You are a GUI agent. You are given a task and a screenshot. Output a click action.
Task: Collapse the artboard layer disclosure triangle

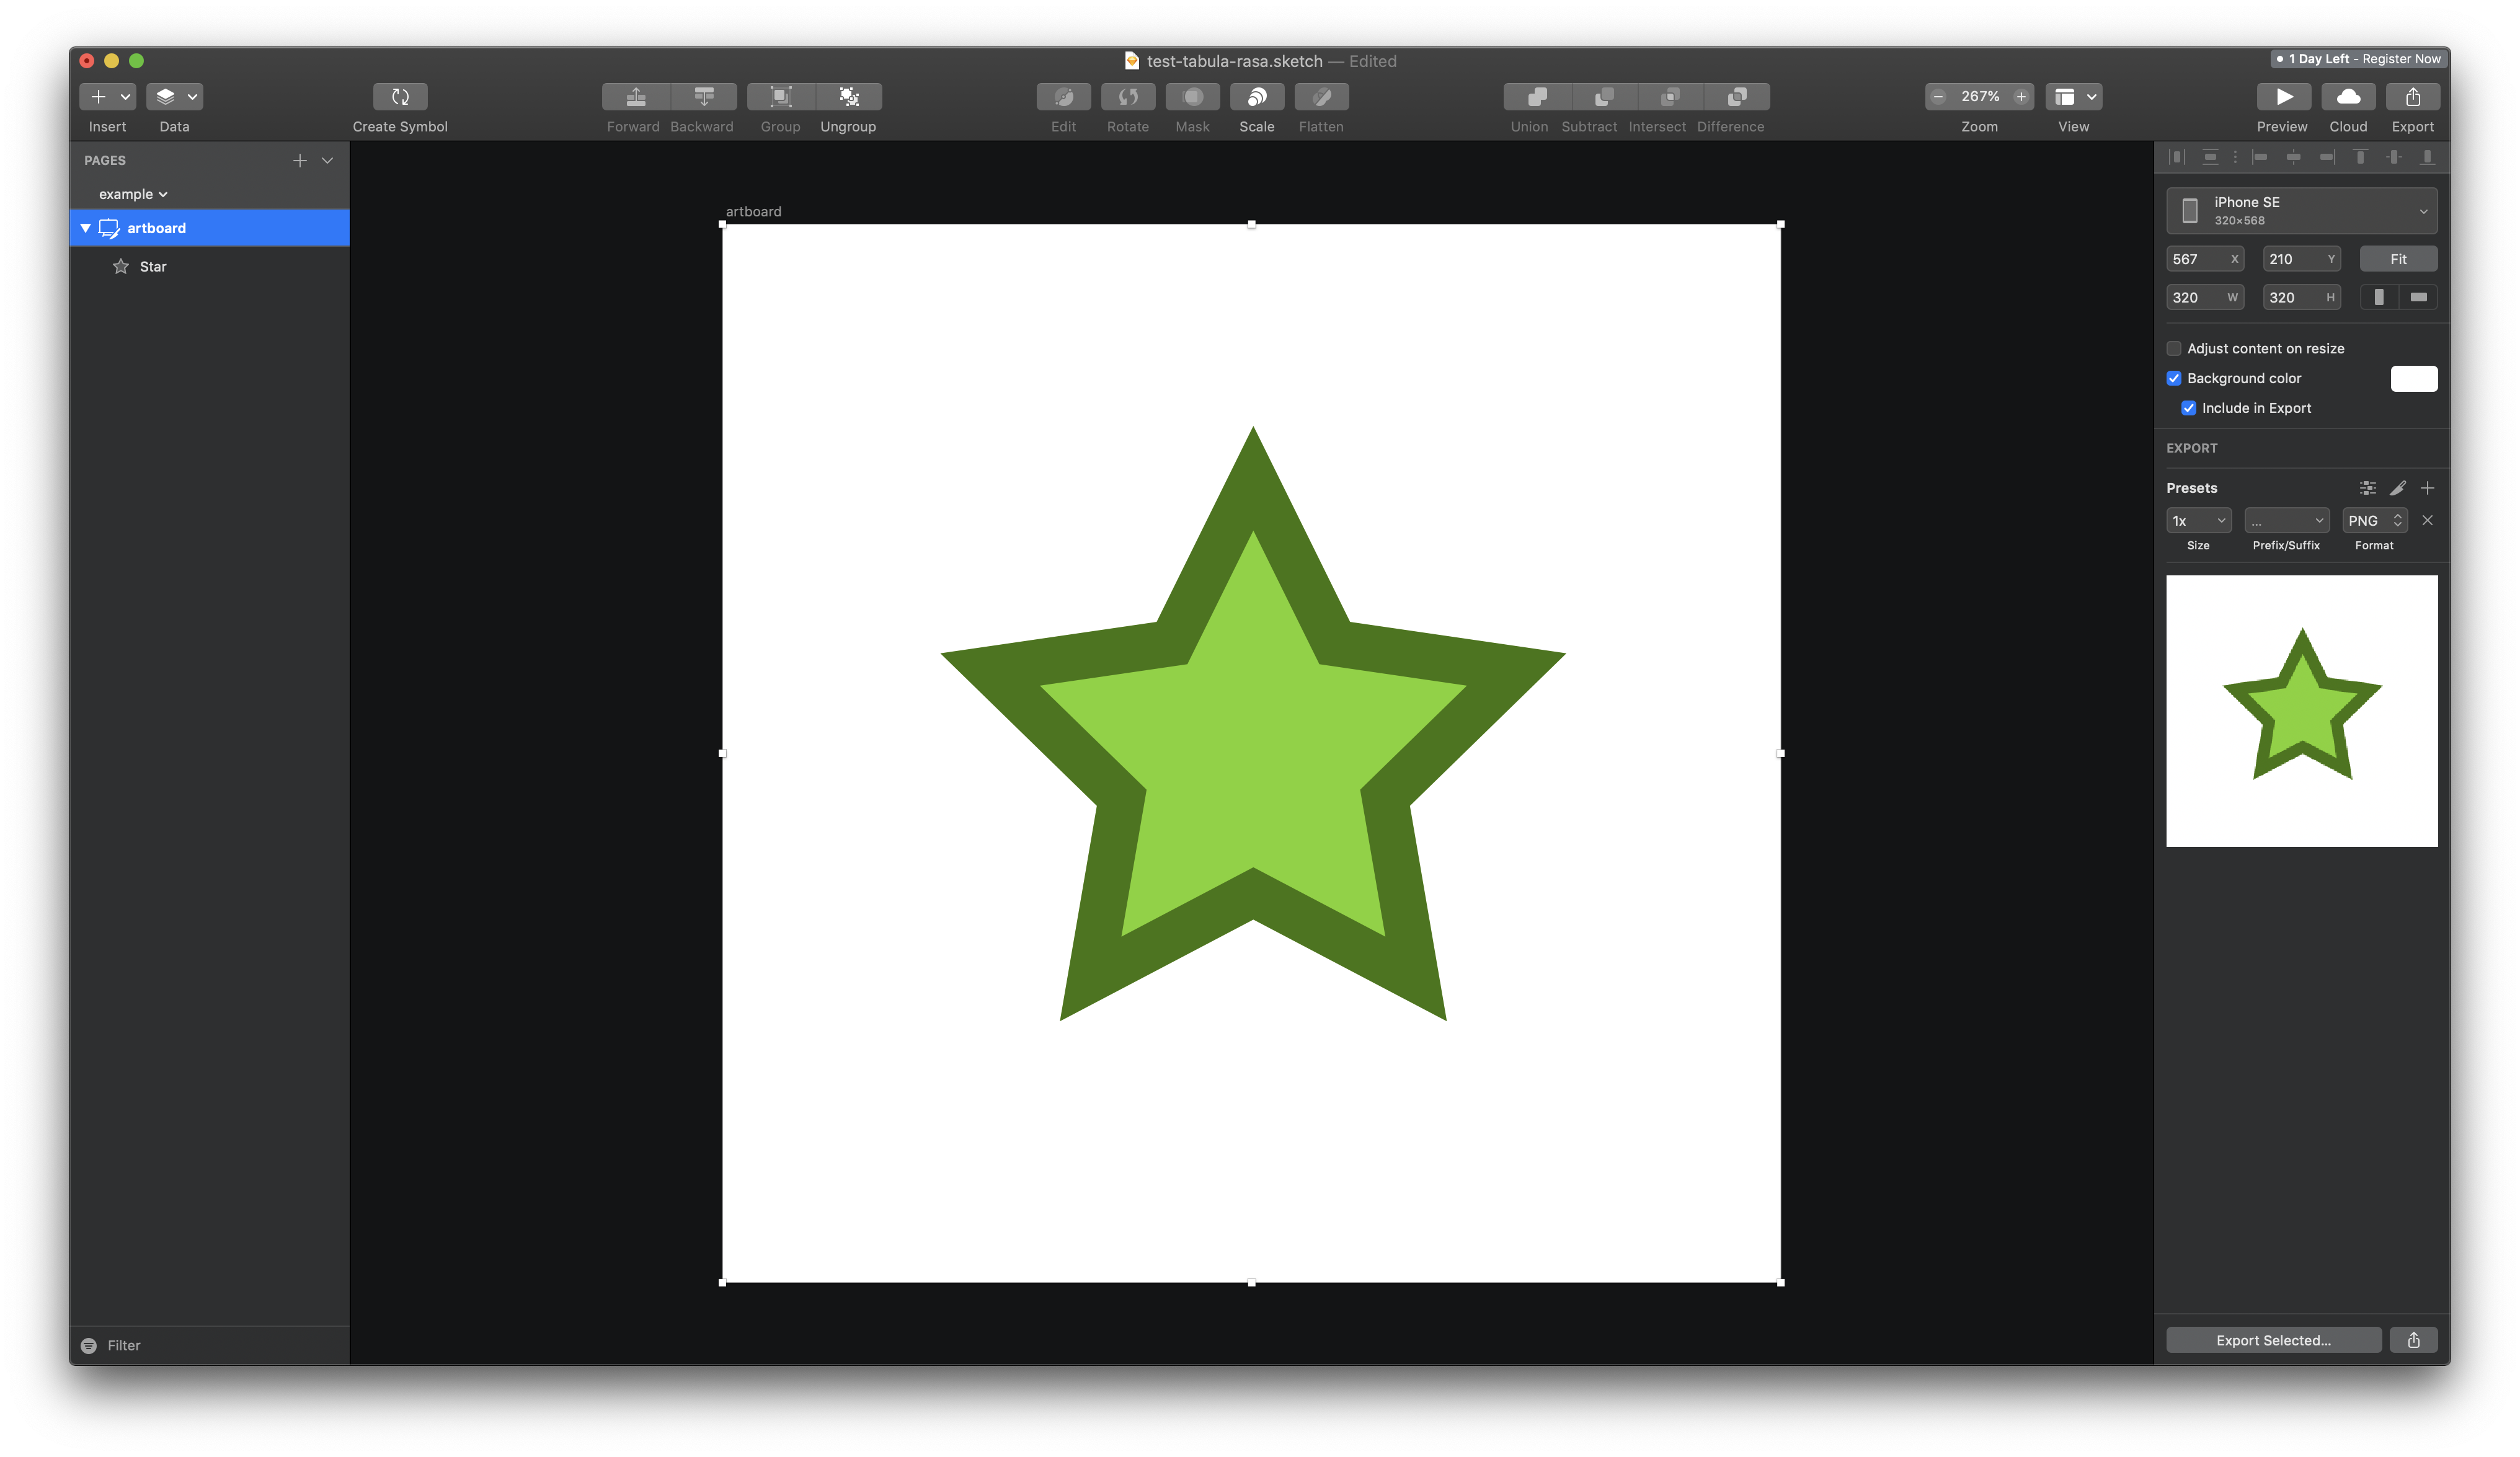click(x=85, y=228)
